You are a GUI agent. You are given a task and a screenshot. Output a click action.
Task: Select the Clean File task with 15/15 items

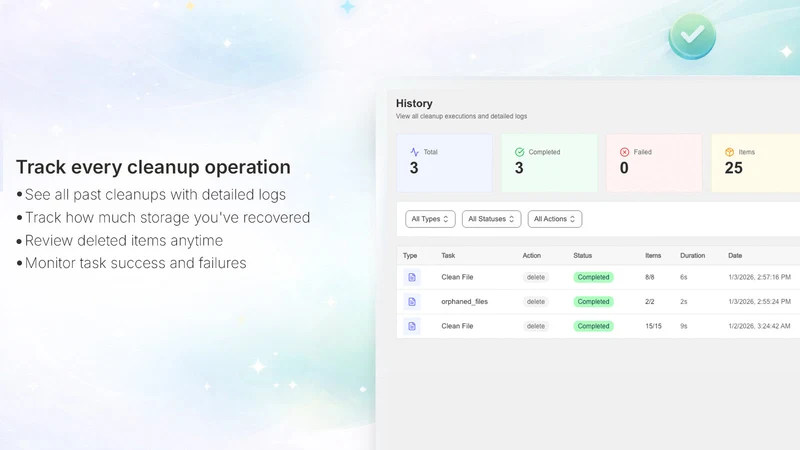[457, 326]
